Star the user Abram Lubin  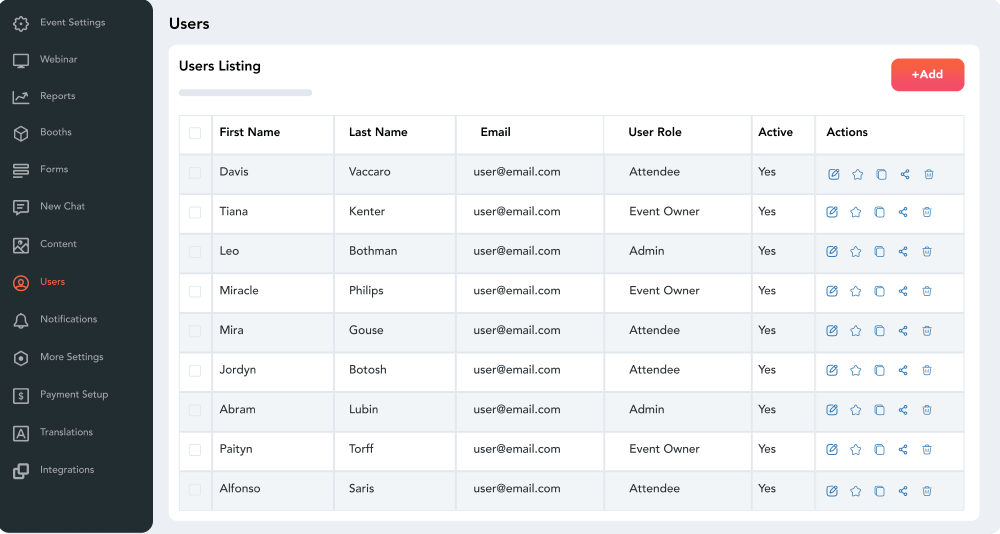856,410
